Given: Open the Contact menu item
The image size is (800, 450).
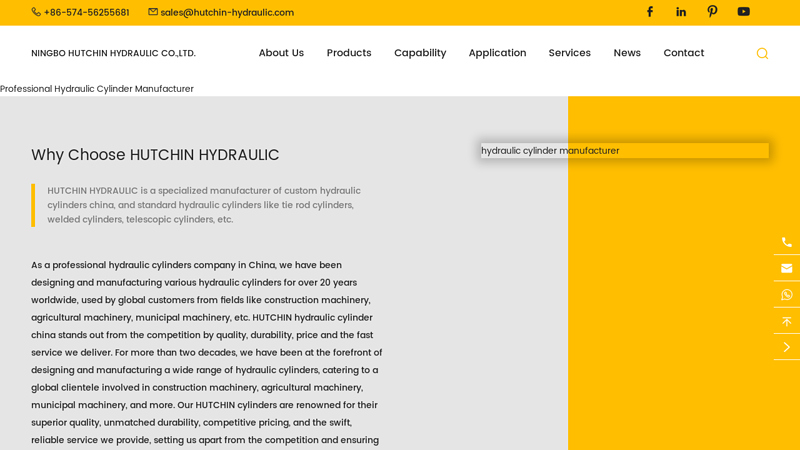Looking at the screenshot, I should [684, 53].
